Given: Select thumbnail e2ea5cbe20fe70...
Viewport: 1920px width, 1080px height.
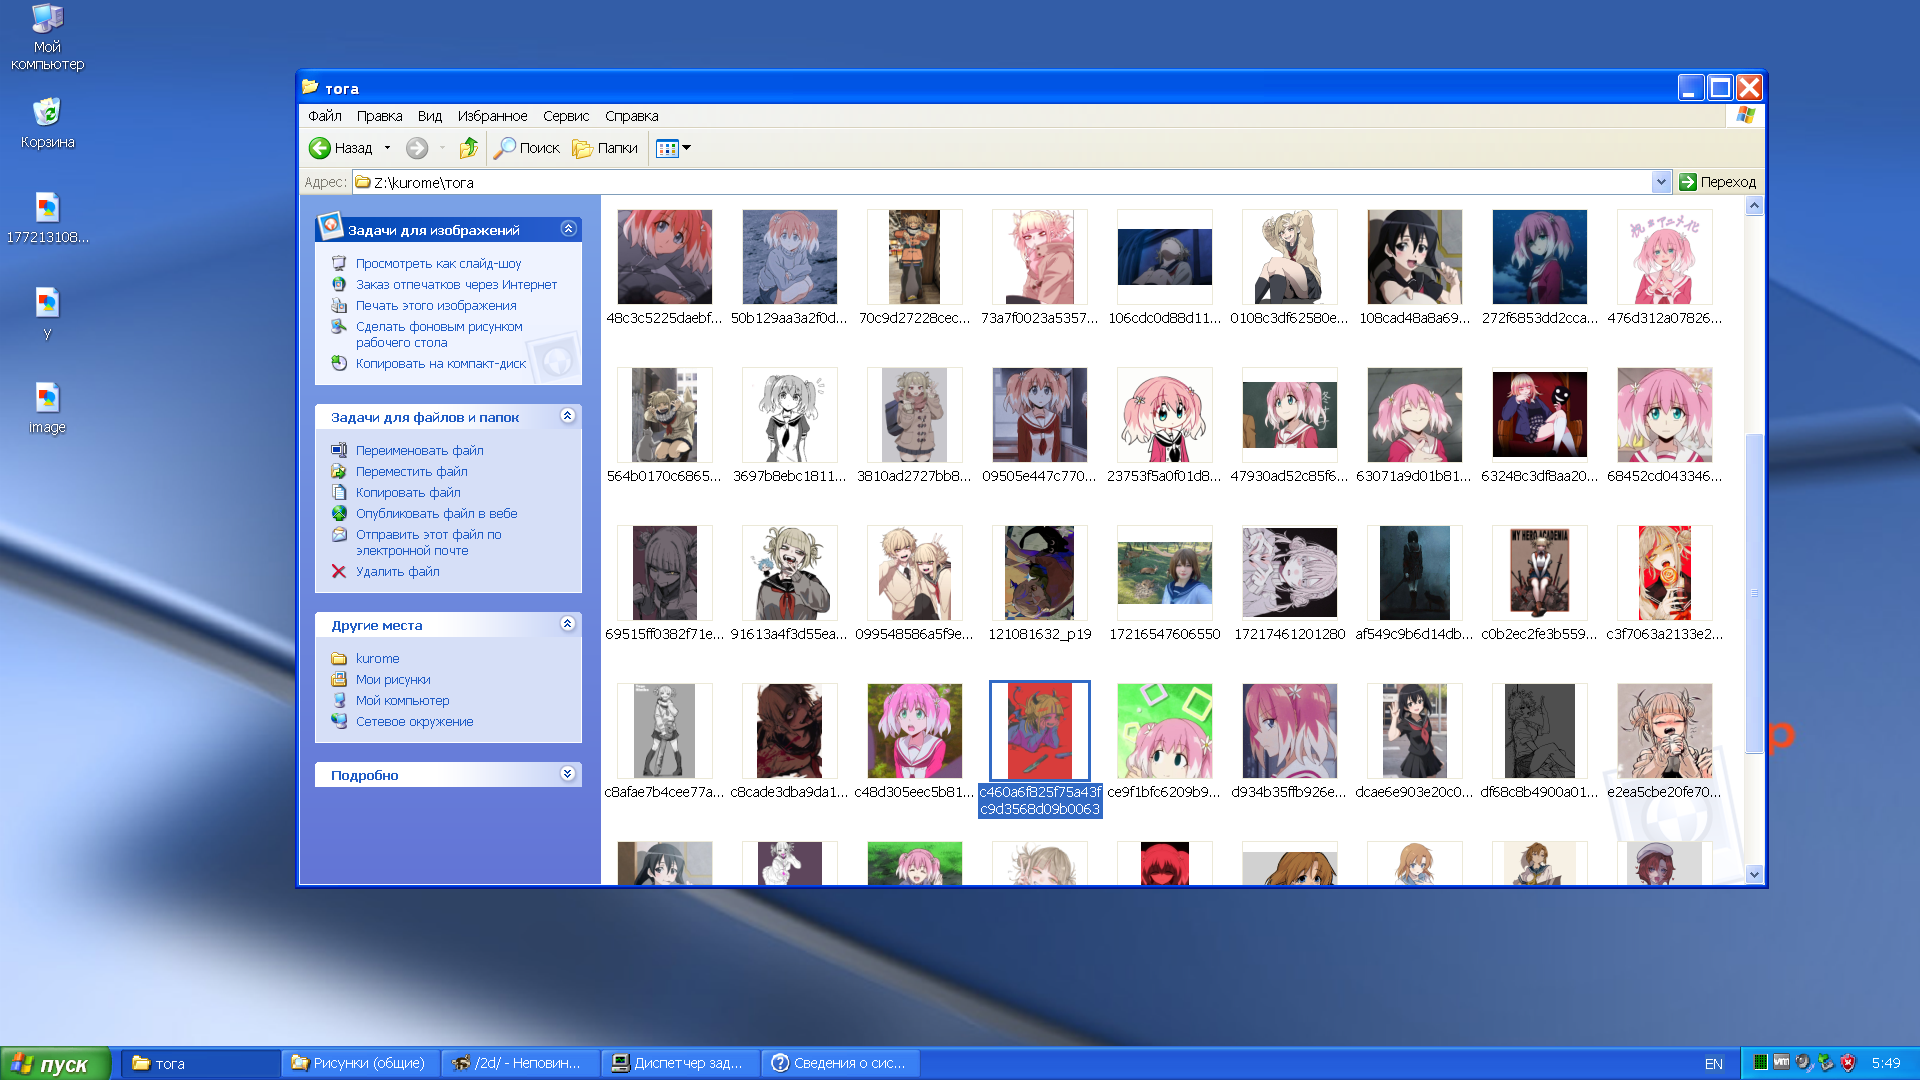Looking at the screenshot, I should (1665, 731).
